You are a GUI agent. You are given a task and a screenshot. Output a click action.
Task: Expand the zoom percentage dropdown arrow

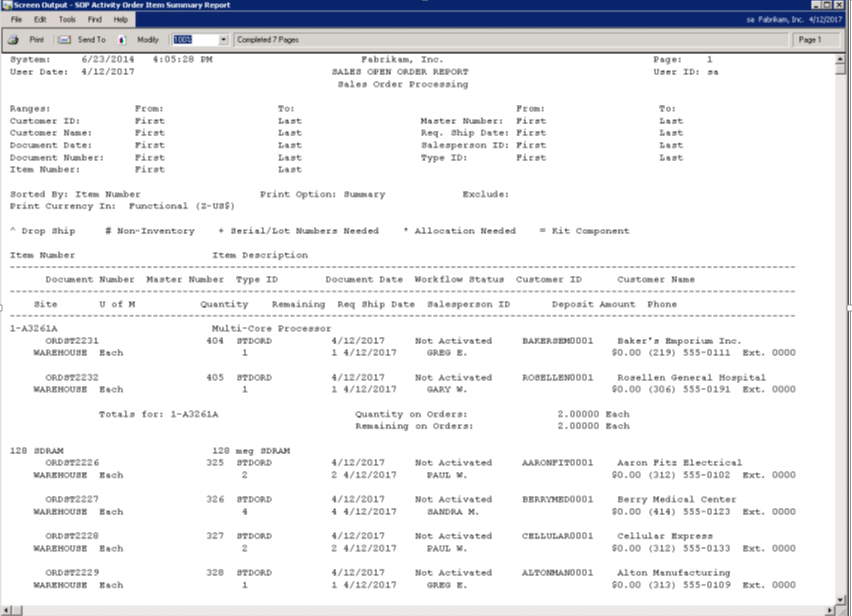point(223,40)
